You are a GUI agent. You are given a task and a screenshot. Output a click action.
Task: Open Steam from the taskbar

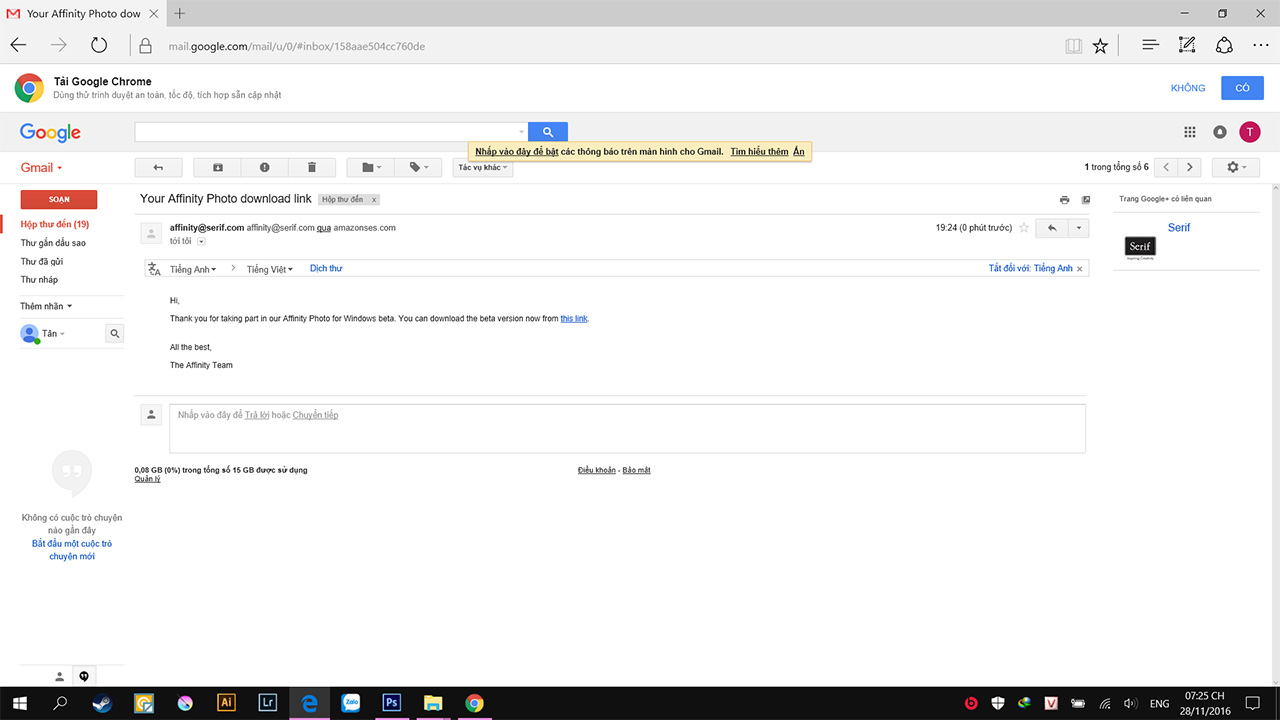point(102,703)
